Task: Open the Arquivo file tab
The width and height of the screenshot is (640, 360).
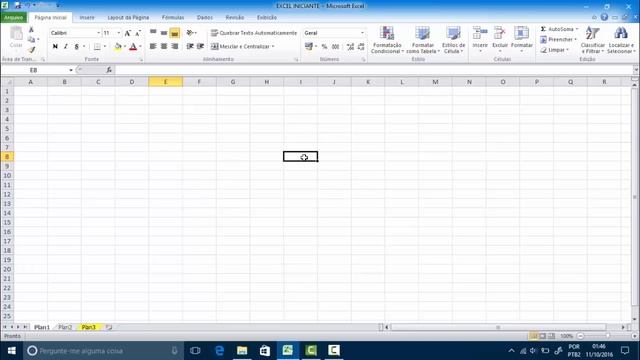Action: [x=14, y=18]
